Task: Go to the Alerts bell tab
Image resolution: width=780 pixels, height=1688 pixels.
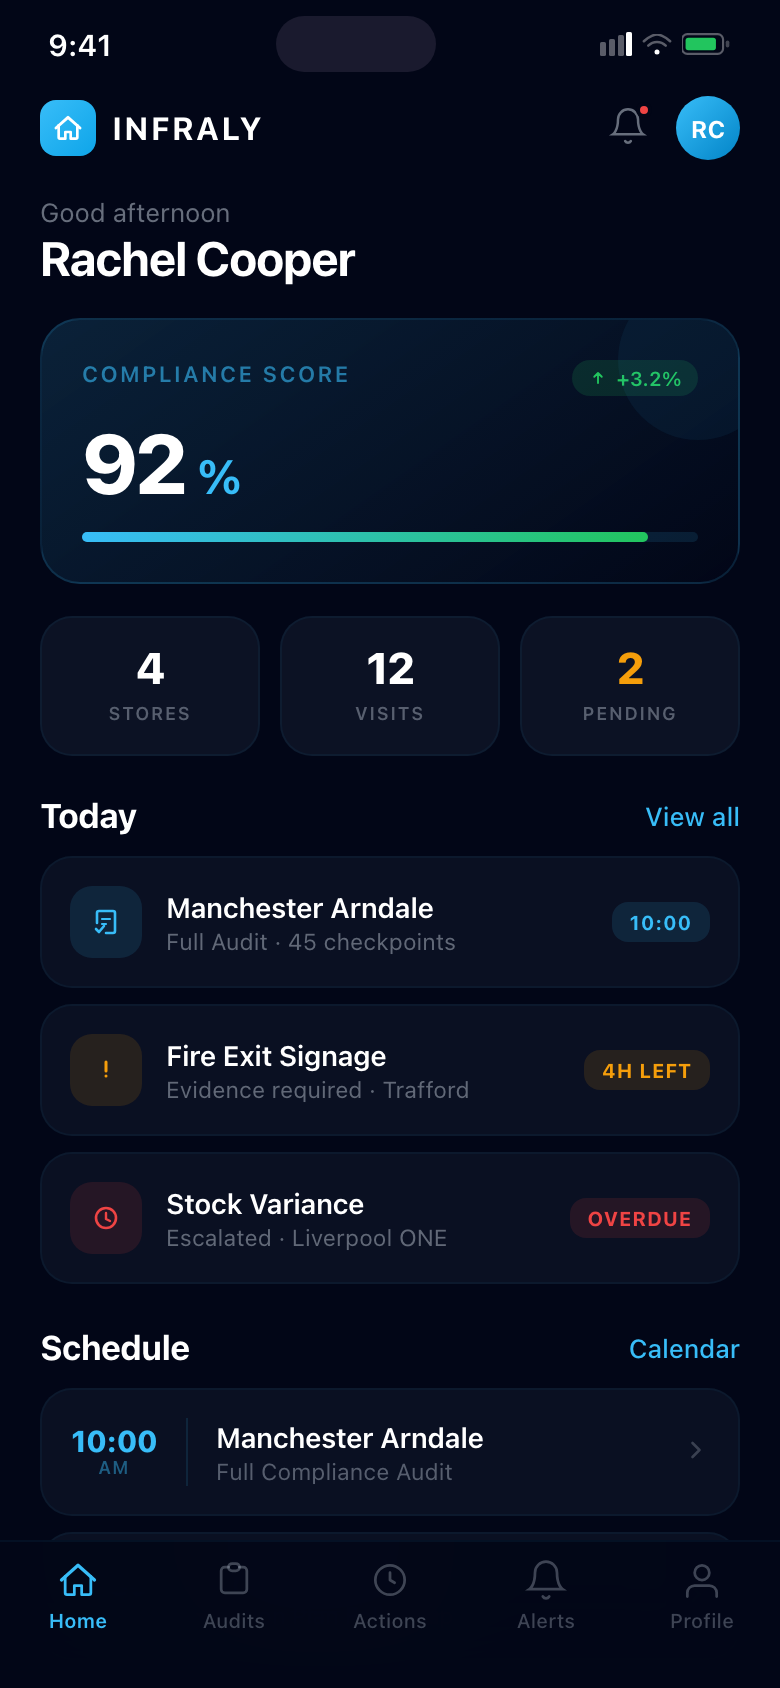Action: 546,1595
